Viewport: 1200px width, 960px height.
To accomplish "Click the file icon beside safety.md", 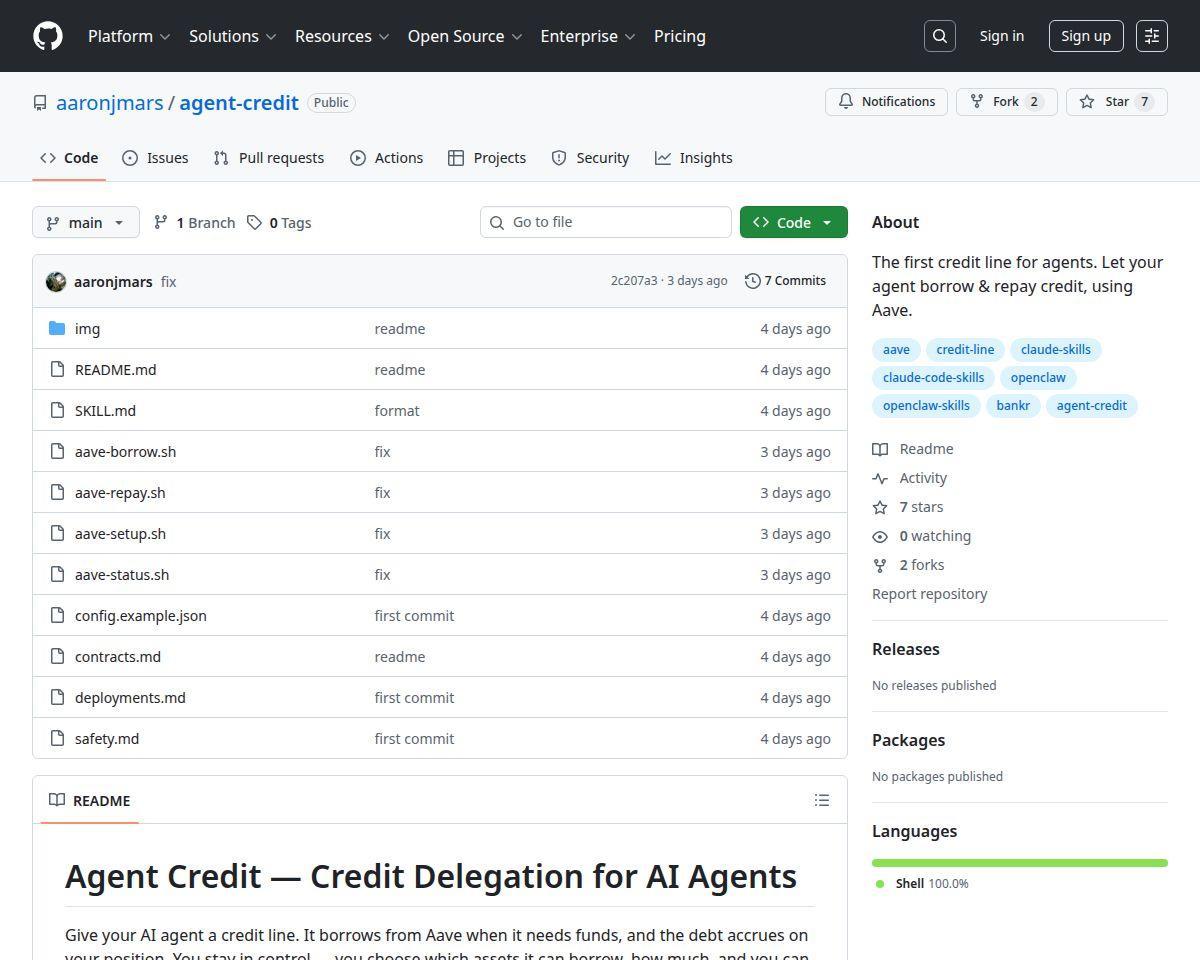I will click(57, 739).
